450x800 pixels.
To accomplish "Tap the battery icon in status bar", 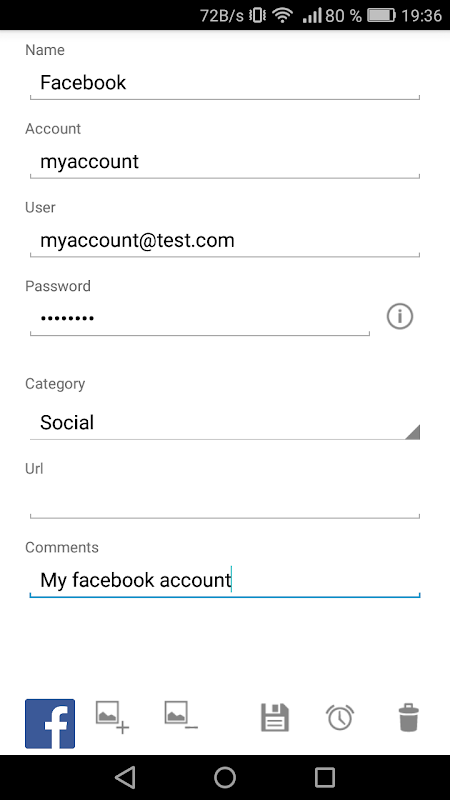I will pyautogui.click(x=381, y=15).
